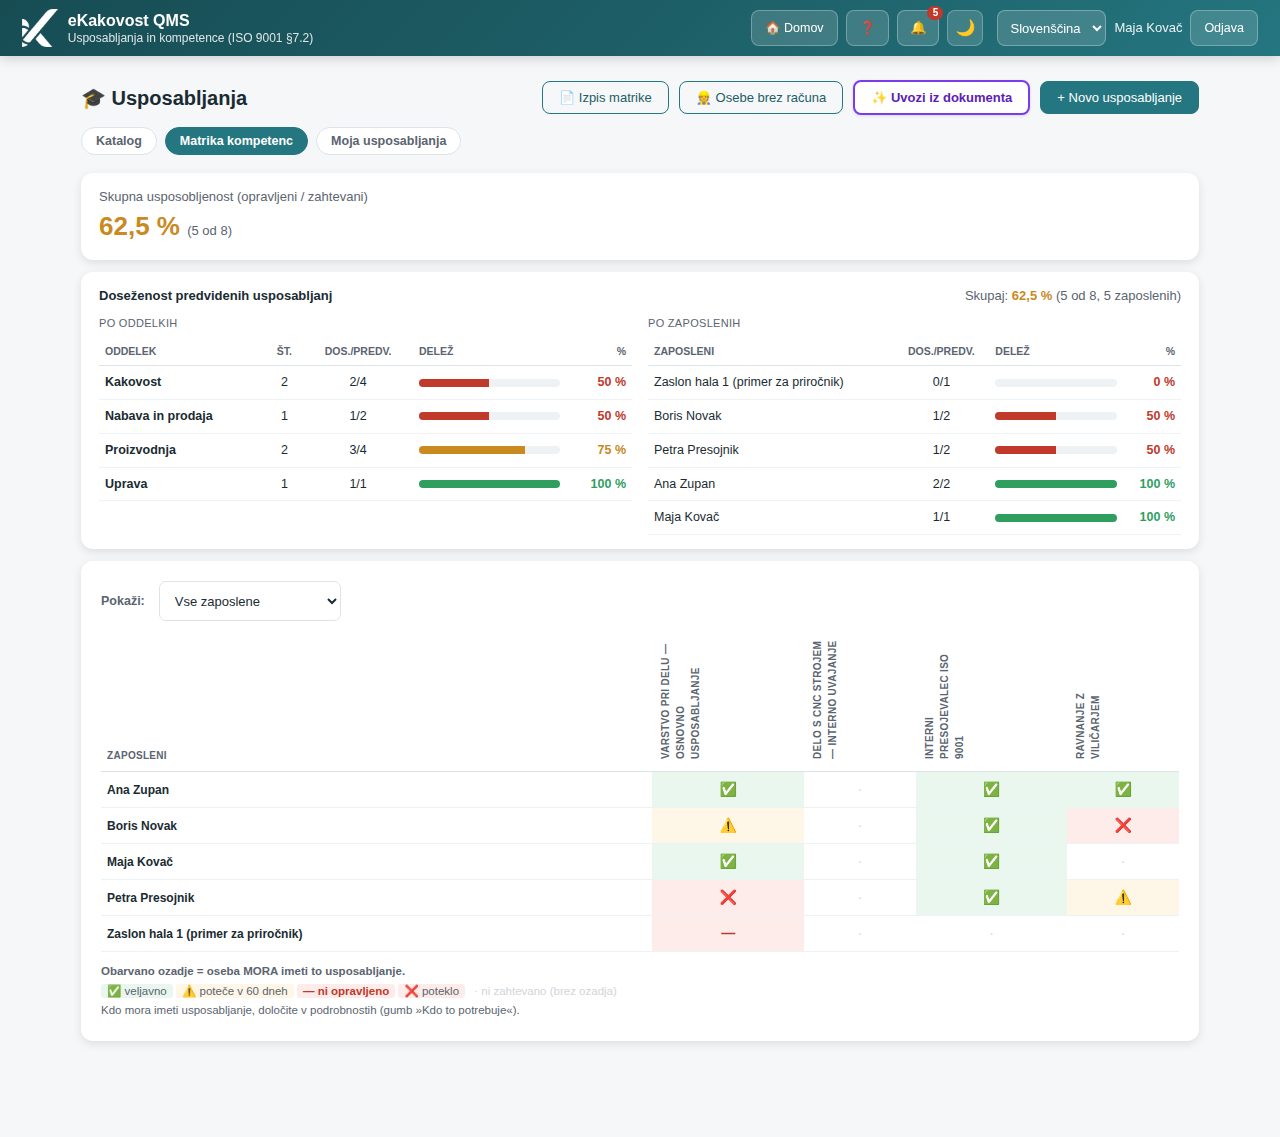Viewport: 1280px width, 1137px height.
Task: Click Petra Presojnik's viličar warning icon
Action: point(1123,898)
